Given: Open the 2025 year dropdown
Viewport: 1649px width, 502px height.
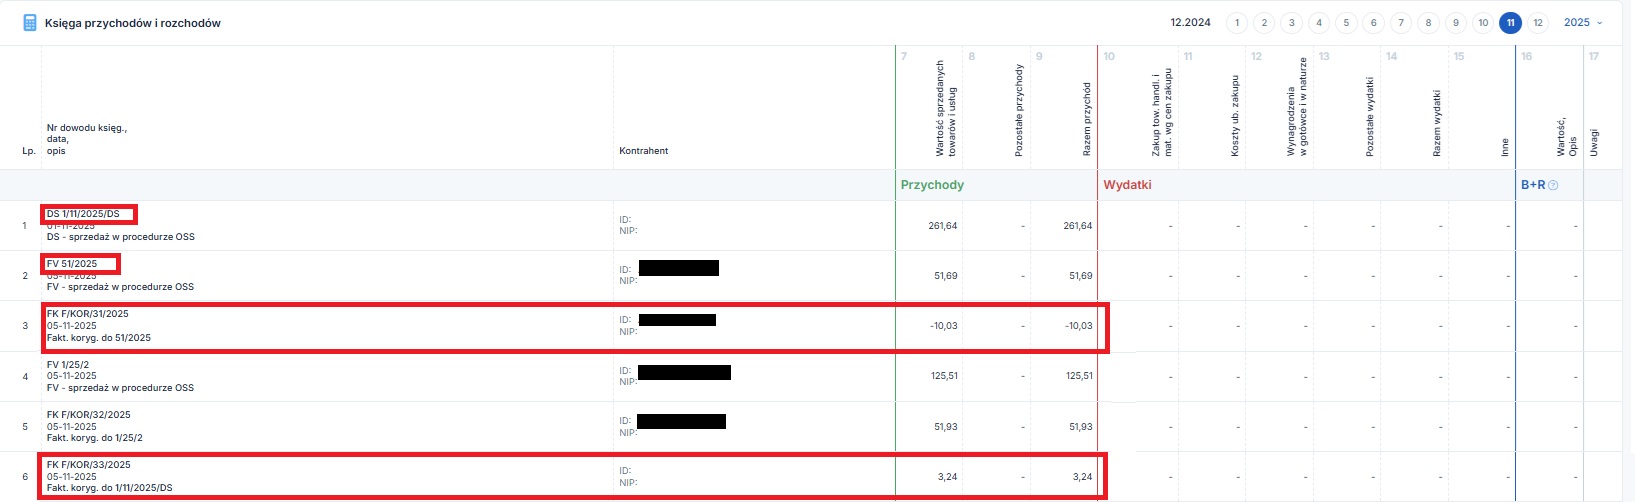Looking at the screenshot, I should (1583, 23).
